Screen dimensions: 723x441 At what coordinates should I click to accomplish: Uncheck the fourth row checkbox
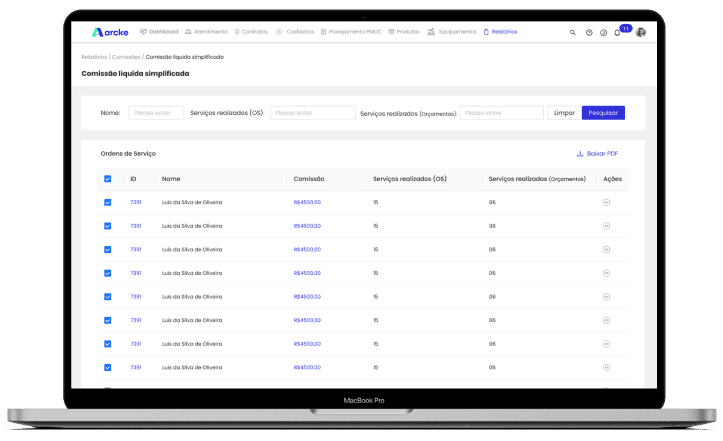click(x=108, y=273)
